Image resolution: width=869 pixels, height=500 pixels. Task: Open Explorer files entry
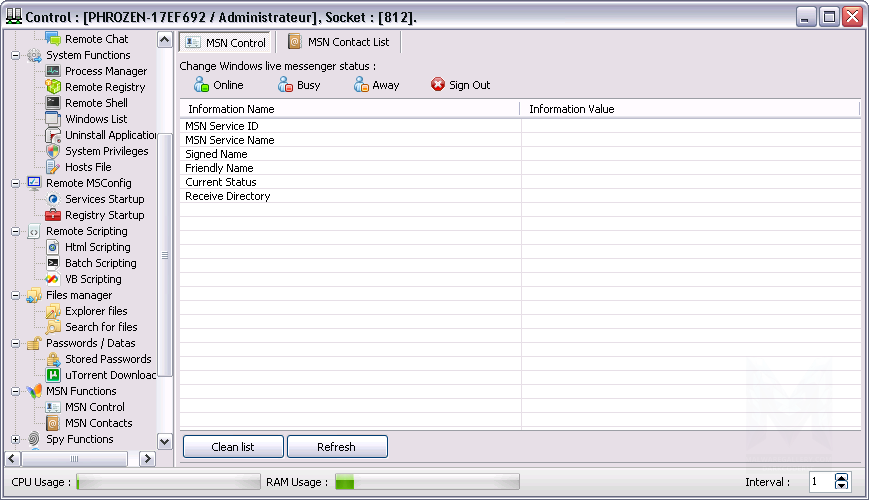(x=96, y=311)
